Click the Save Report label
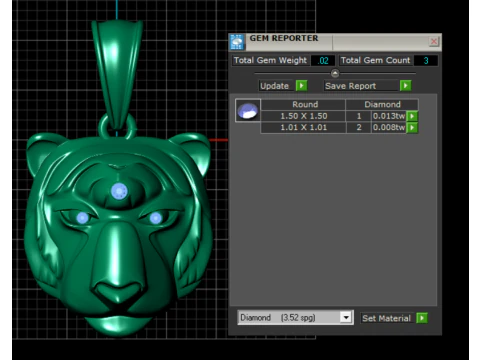Image resolution: width=480 pixels, height=360 pixels. pyautogui.click(x=350, y=86)
